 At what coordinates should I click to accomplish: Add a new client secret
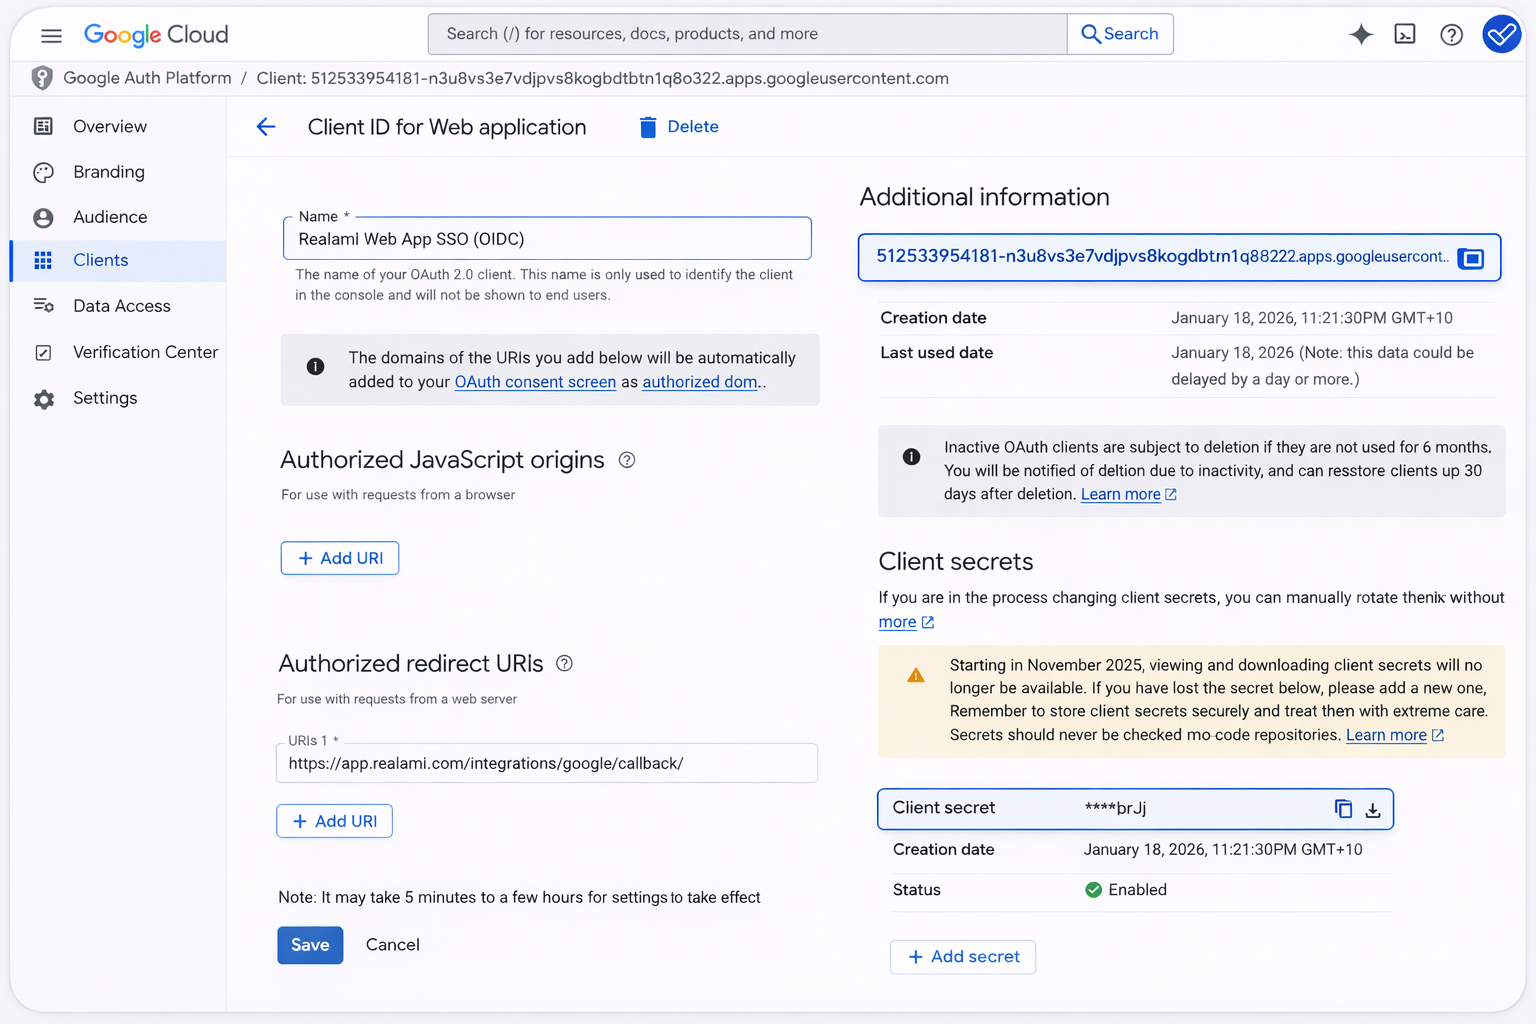coord(963,957)
